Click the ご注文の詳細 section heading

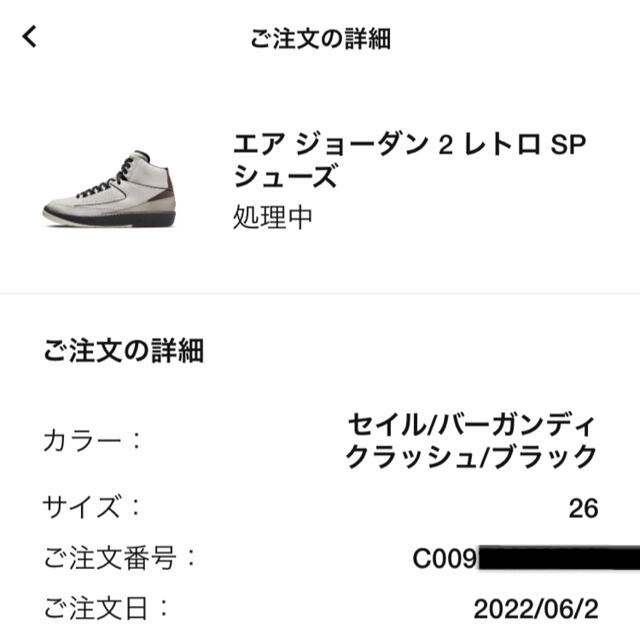pyautogui.click(x=123, y=351)
